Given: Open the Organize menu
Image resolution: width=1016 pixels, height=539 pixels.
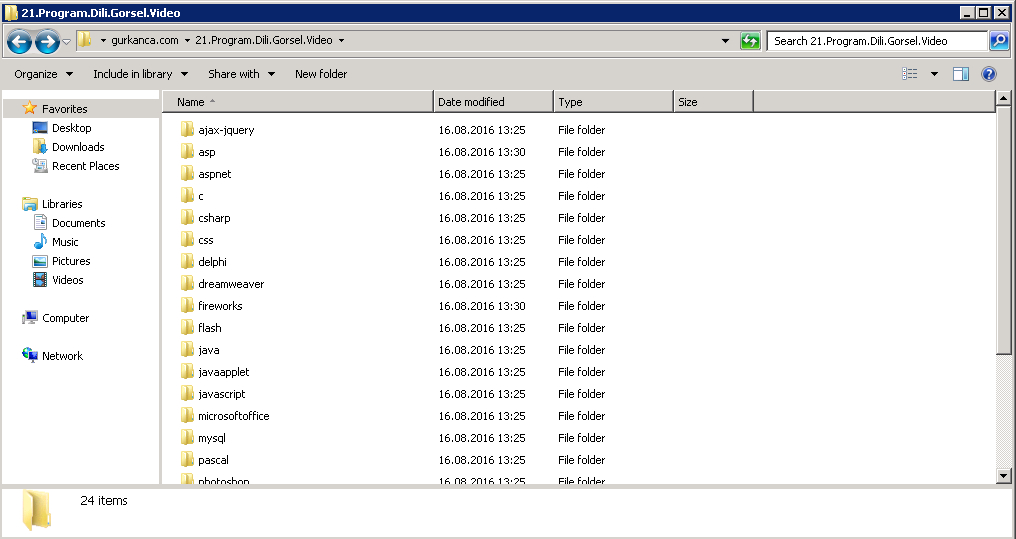Looking at the screenshot, I should (x=43, y=74).
